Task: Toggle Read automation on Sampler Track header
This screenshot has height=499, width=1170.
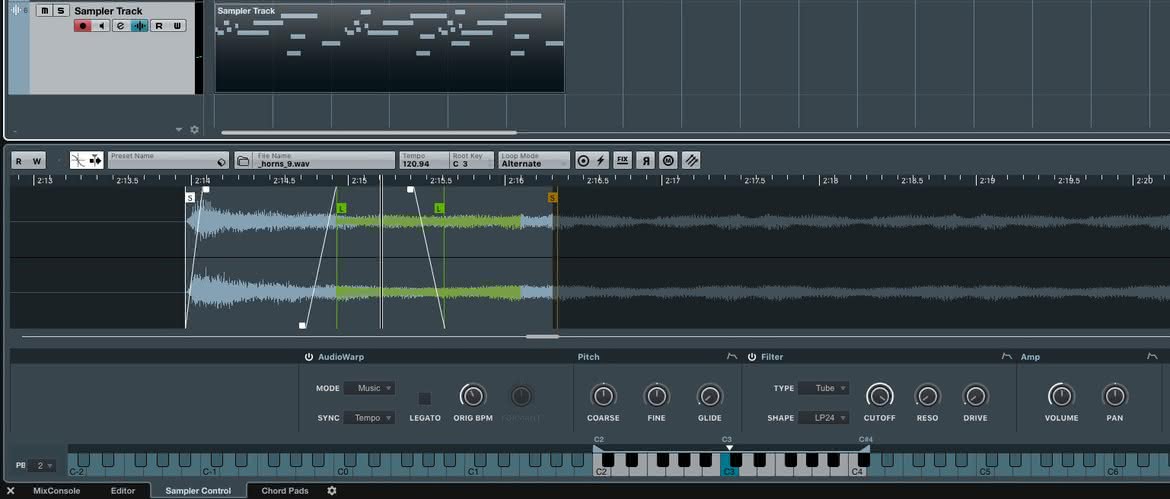Action: pos(158,26)
